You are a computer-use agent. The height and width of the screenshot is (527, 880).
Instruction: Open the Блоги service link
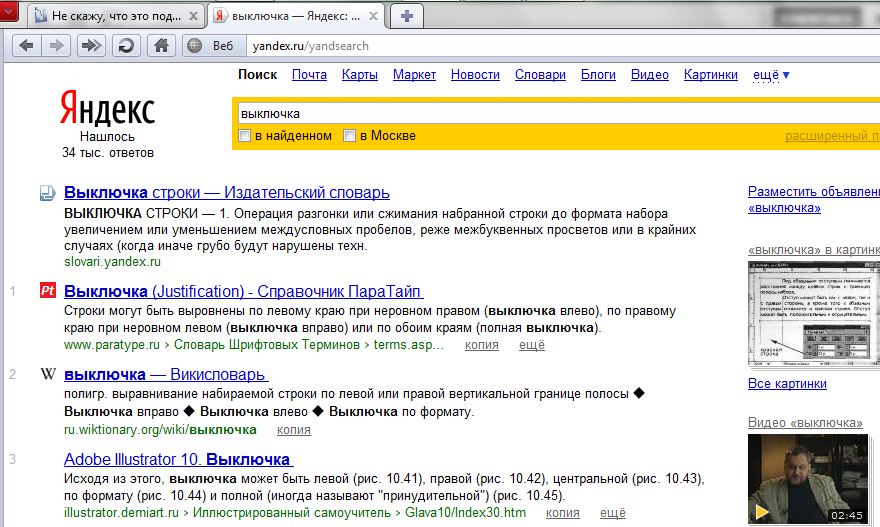598,75
